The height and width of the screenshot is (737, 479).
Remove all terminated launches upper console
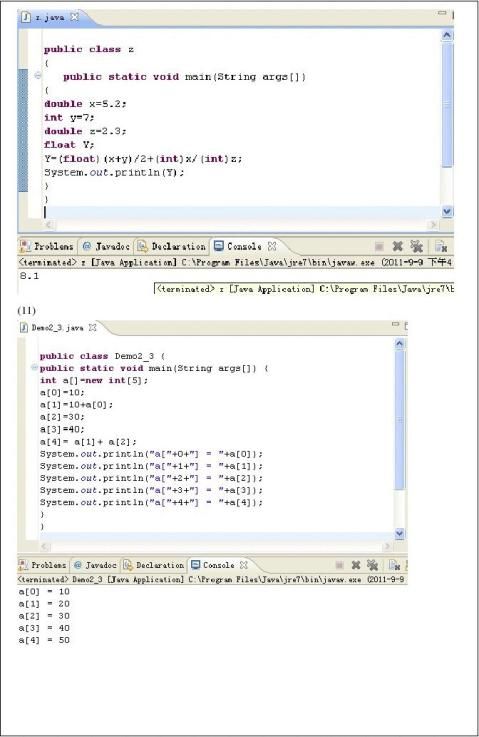tap(416, 246)
